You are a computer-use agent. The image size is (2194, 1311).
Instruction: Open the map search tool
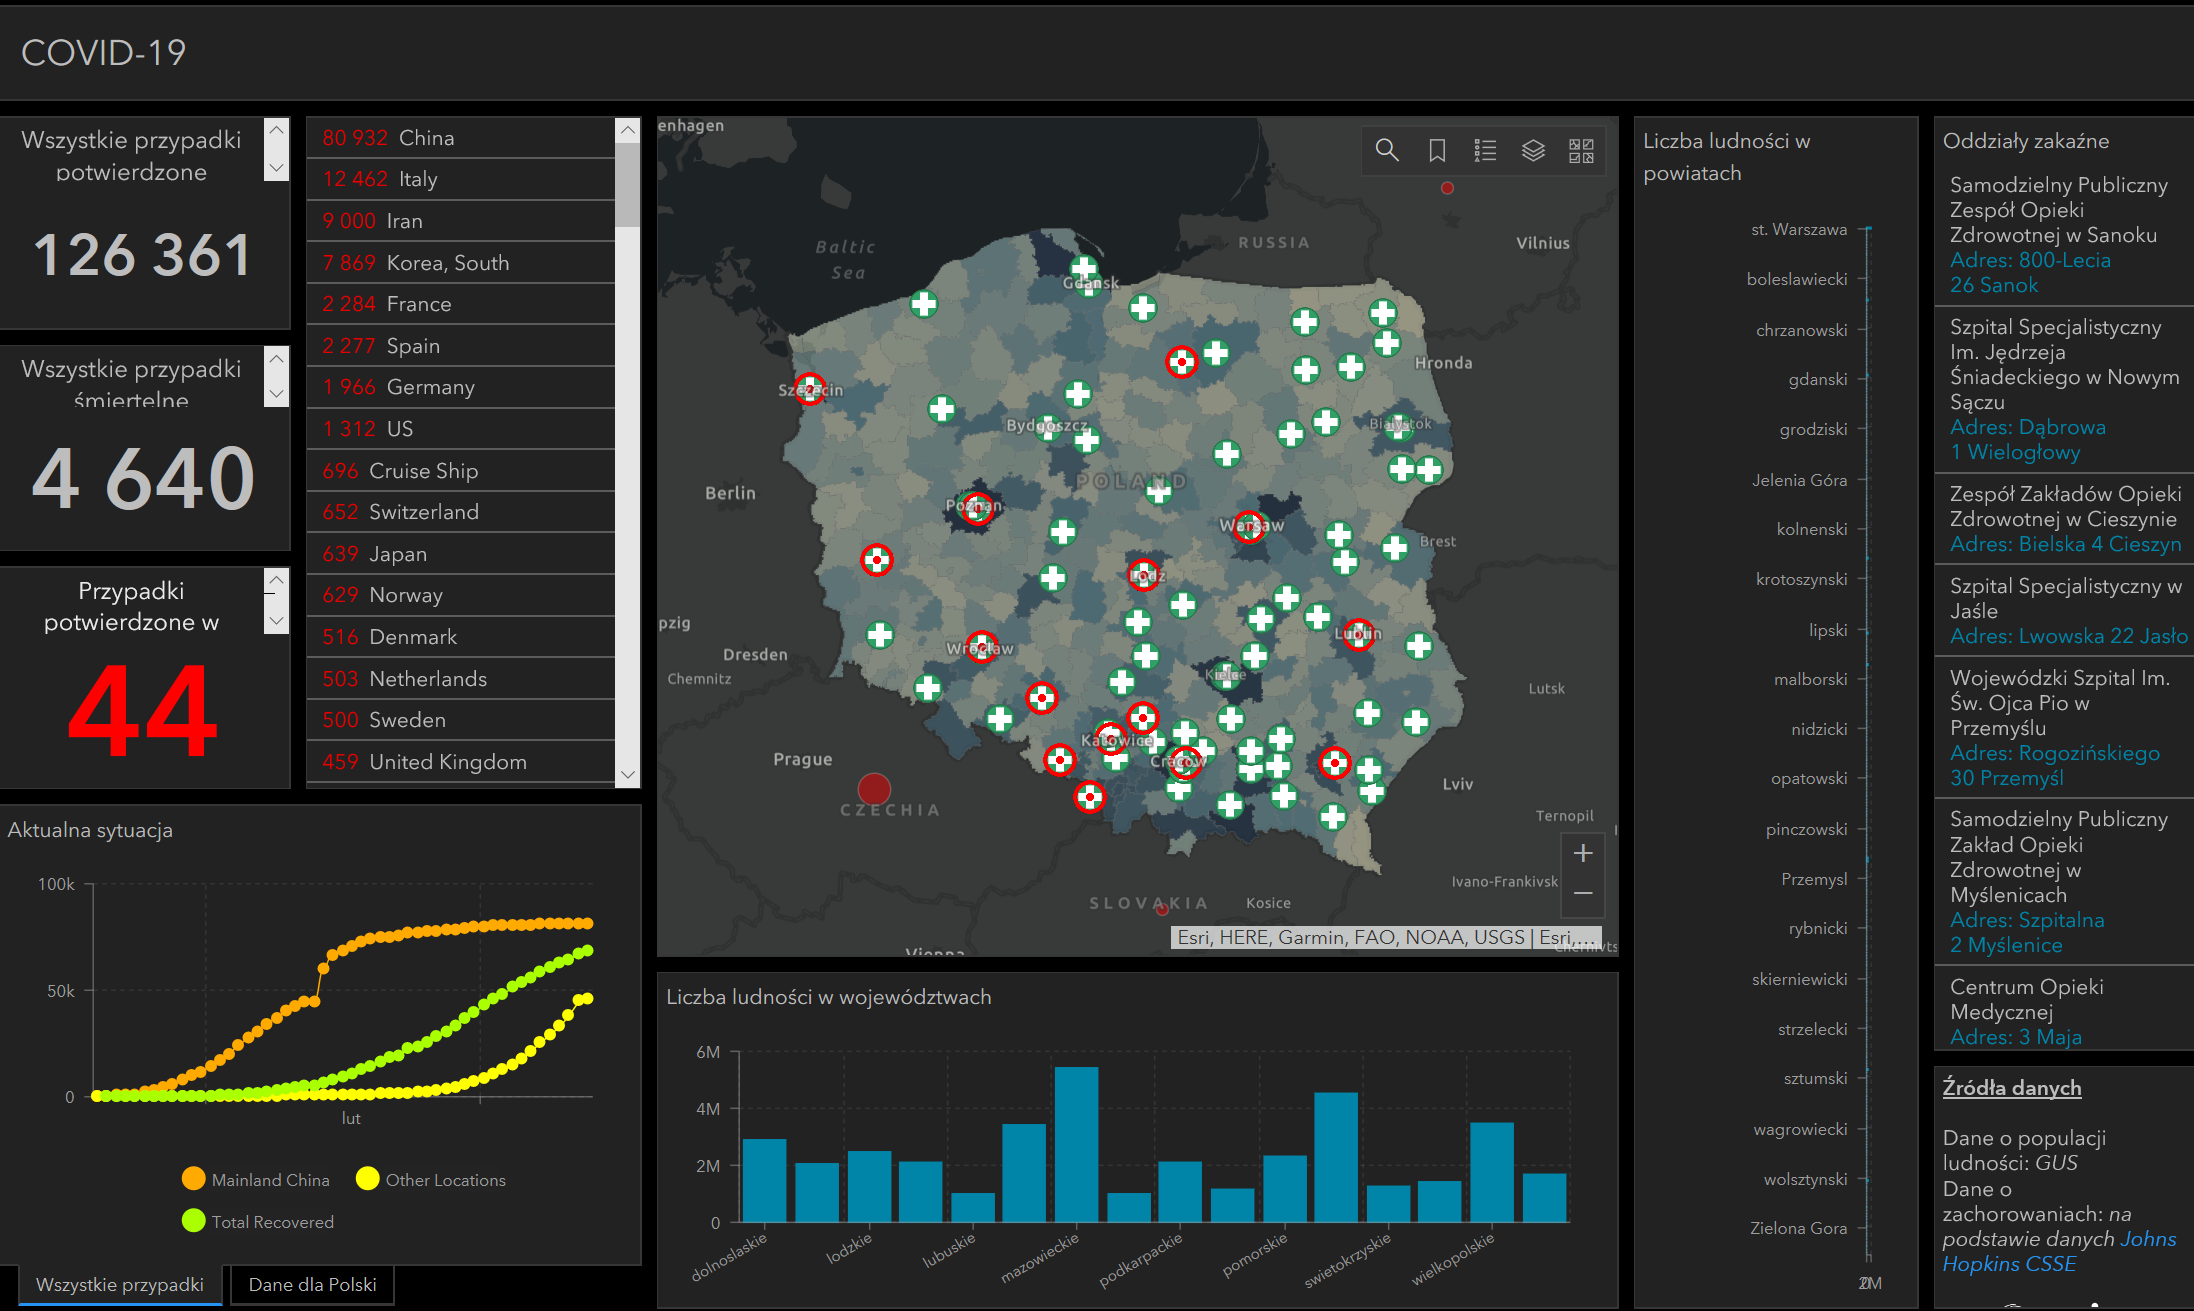click(x=1386, y=150)
